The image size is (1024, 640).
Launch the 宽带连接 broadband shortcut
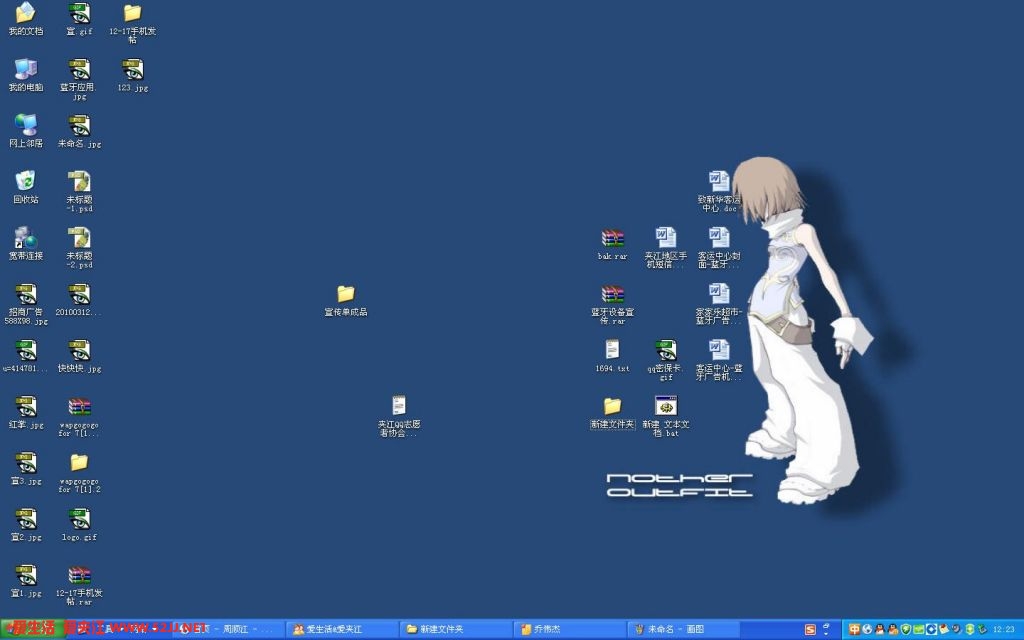(x=25, y=243)
